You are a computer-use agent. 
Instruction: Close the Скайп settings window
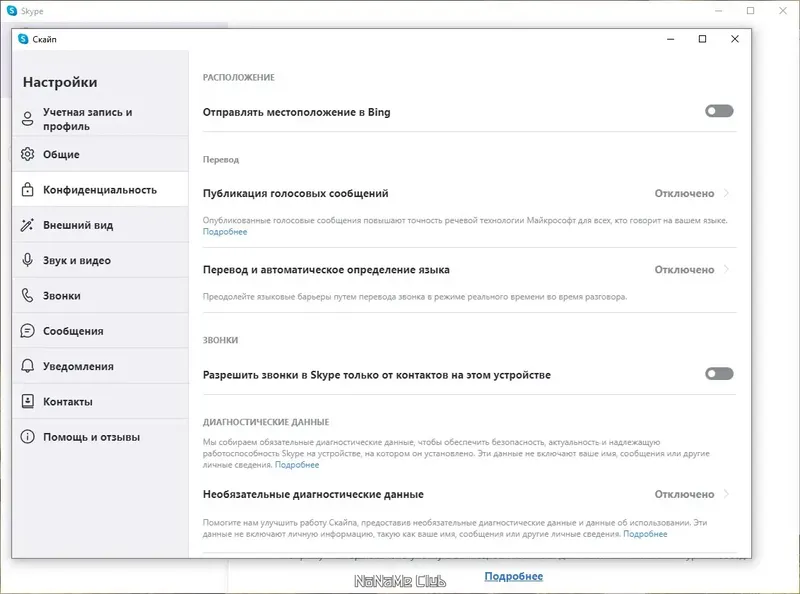tap(735, 39)
